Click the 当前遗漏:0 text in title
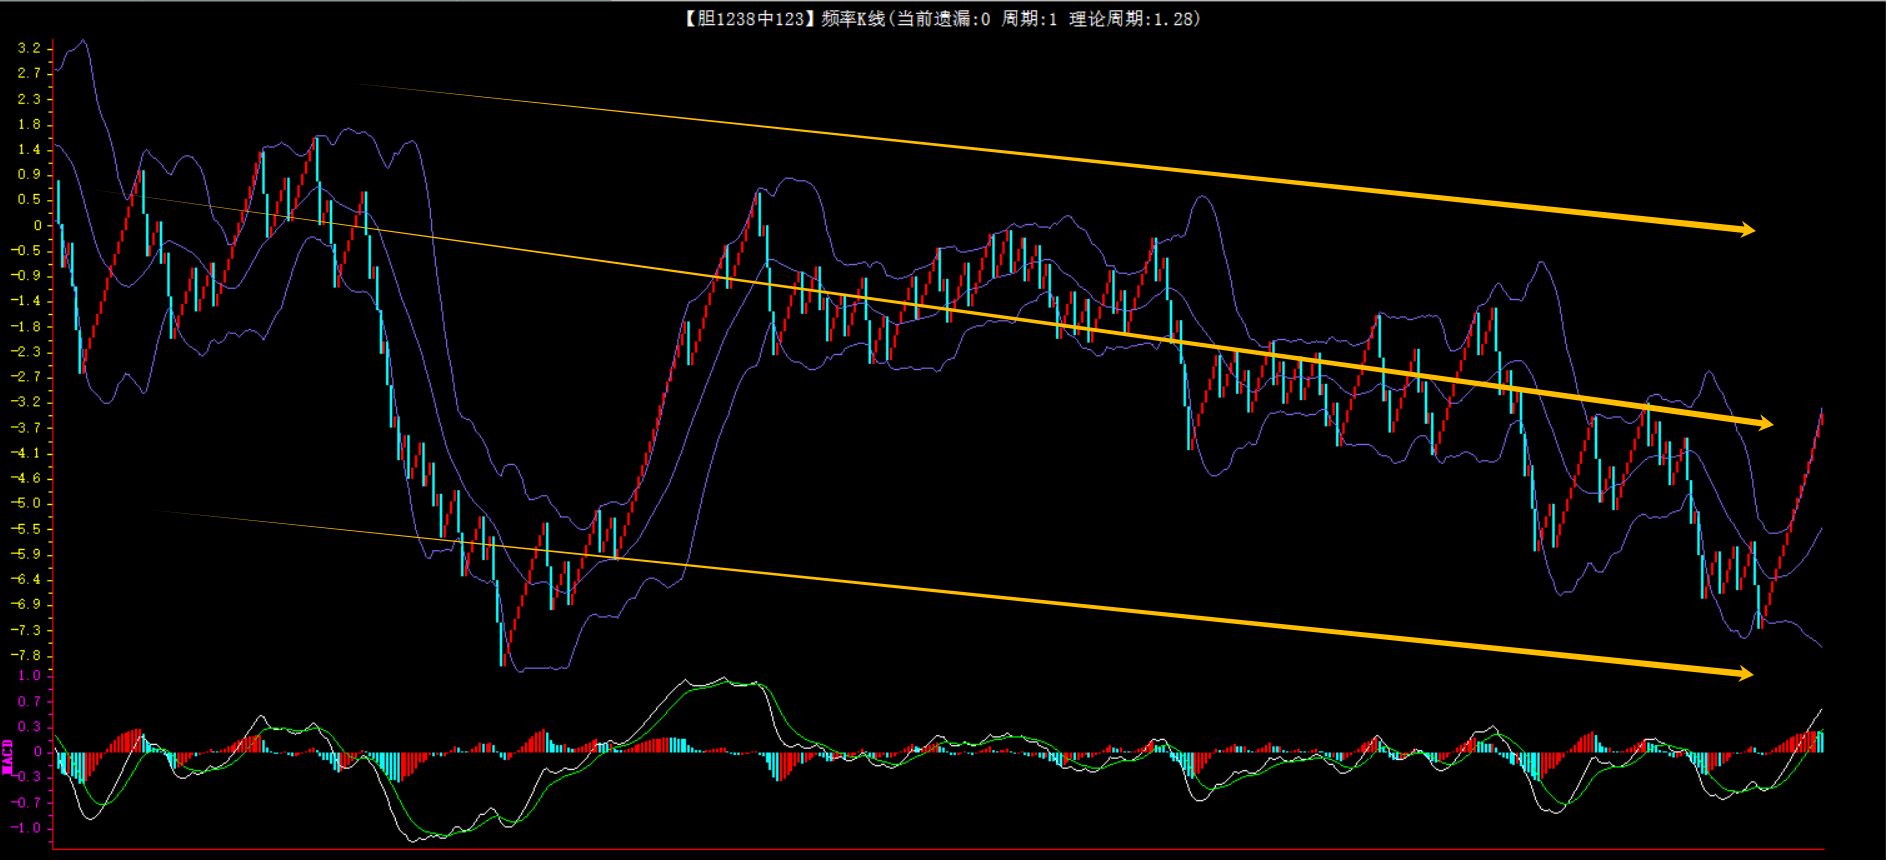 pyautogui.click(x=942, y=19)
